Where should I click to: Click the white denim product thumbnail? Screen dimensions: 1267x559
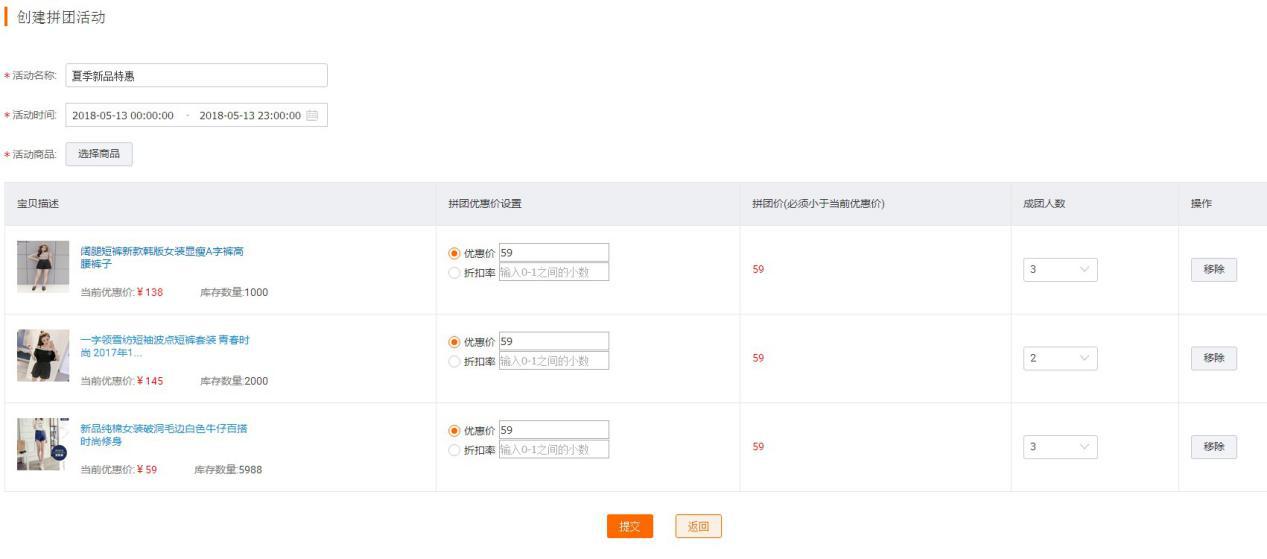coord(43,444)
